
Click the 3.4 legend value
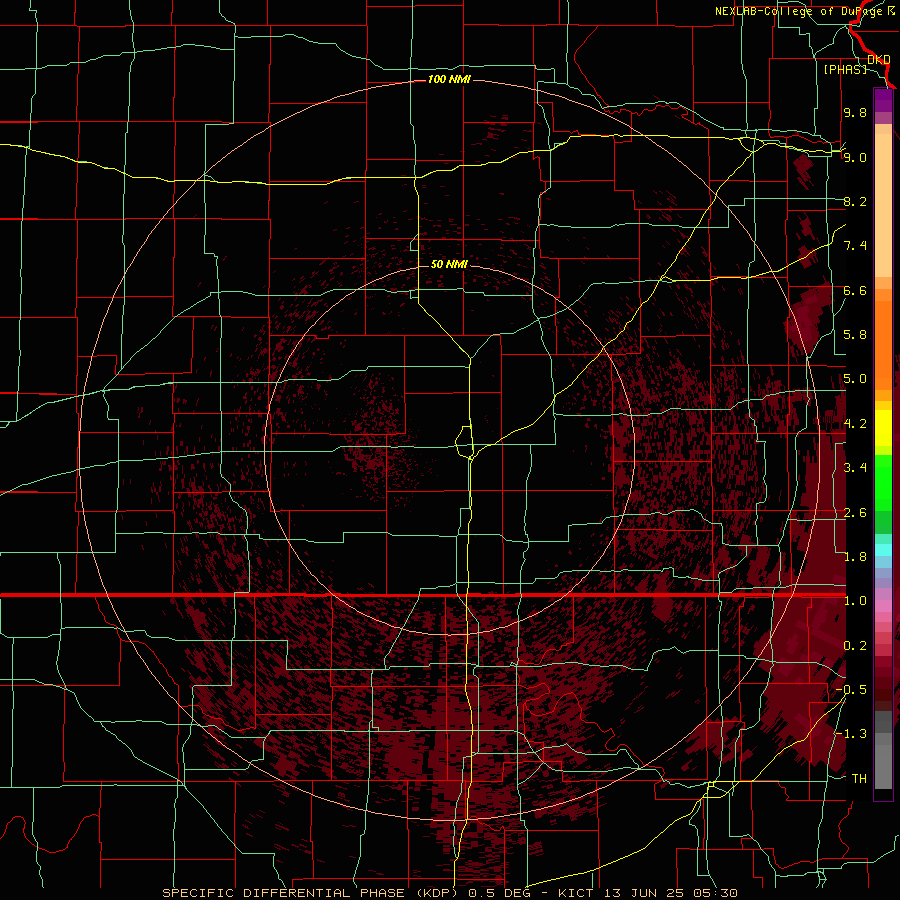point(855,468)
